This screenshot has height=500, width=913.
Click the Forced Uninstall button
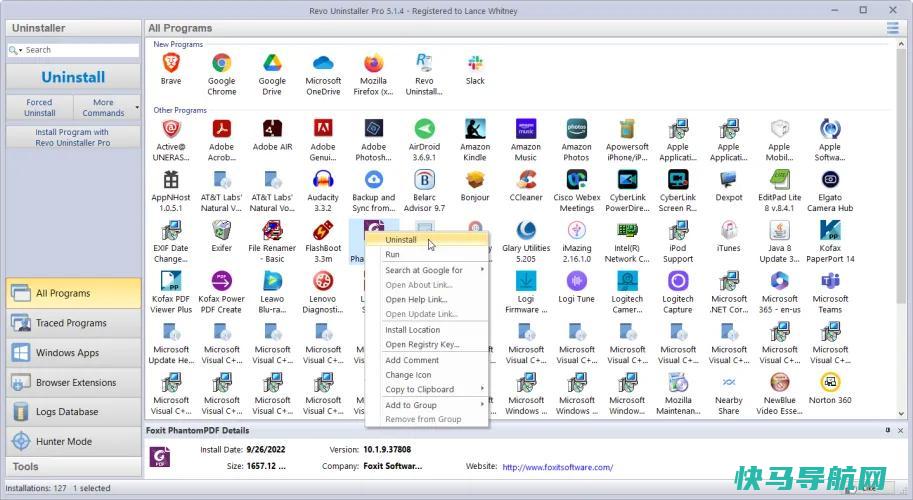click(40, 107)
